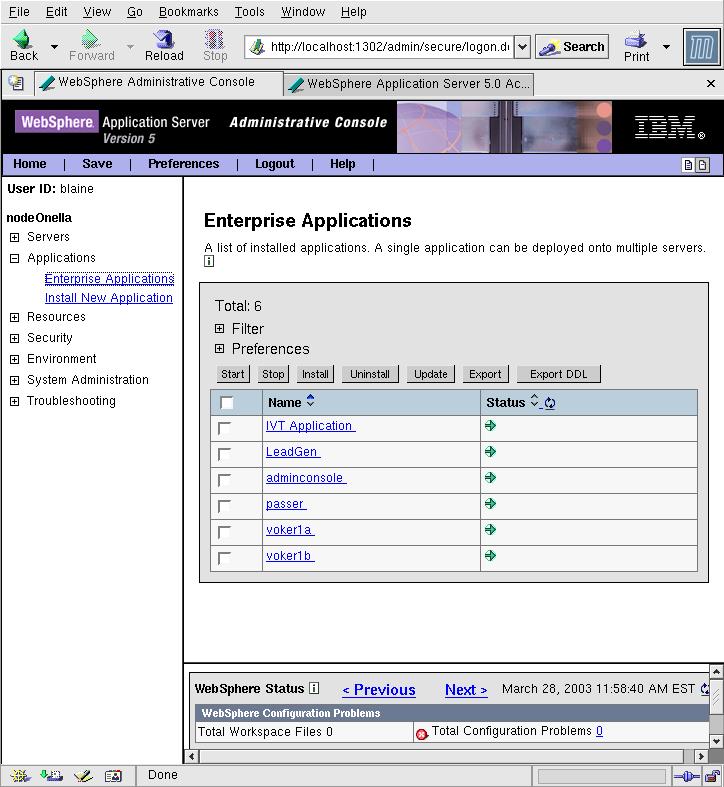
Task: Click the new tab icon beside the tabs
Action: pyautogui.click(x=16, y=83)
